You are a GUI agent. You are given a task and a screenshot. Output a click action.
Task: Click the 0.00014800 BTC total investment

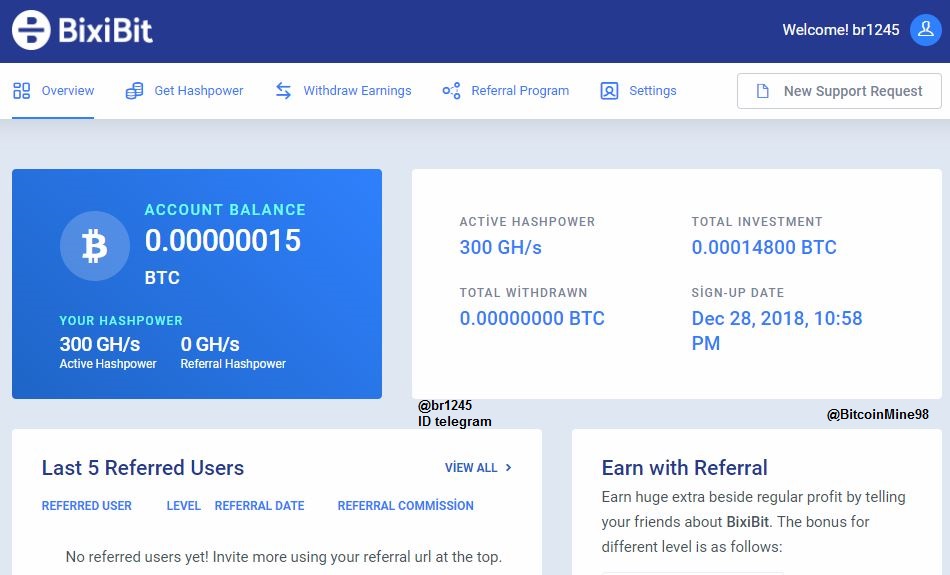(764, 247)
